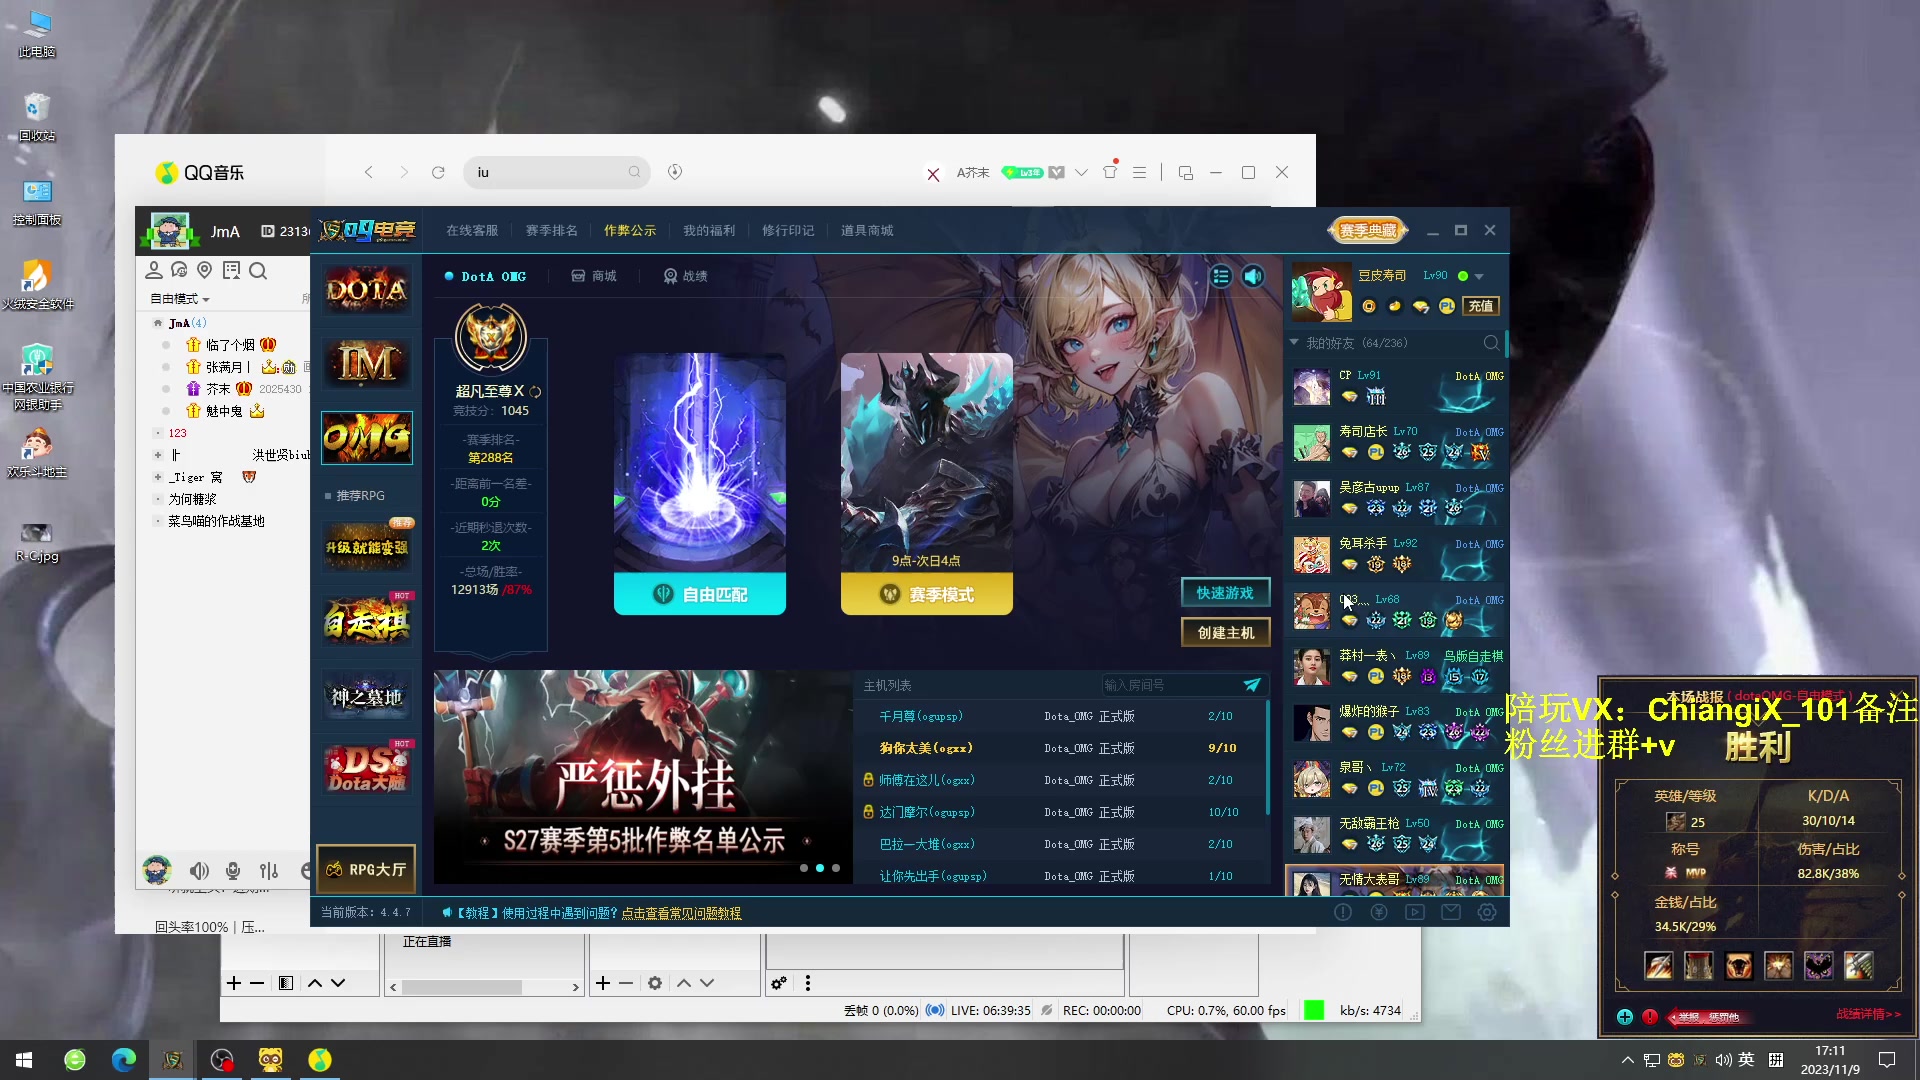This screenshot has width=1920, height=1080.
Task: Expand the _Tiger 窝 channel node
Action: click(x=158, y=477)
